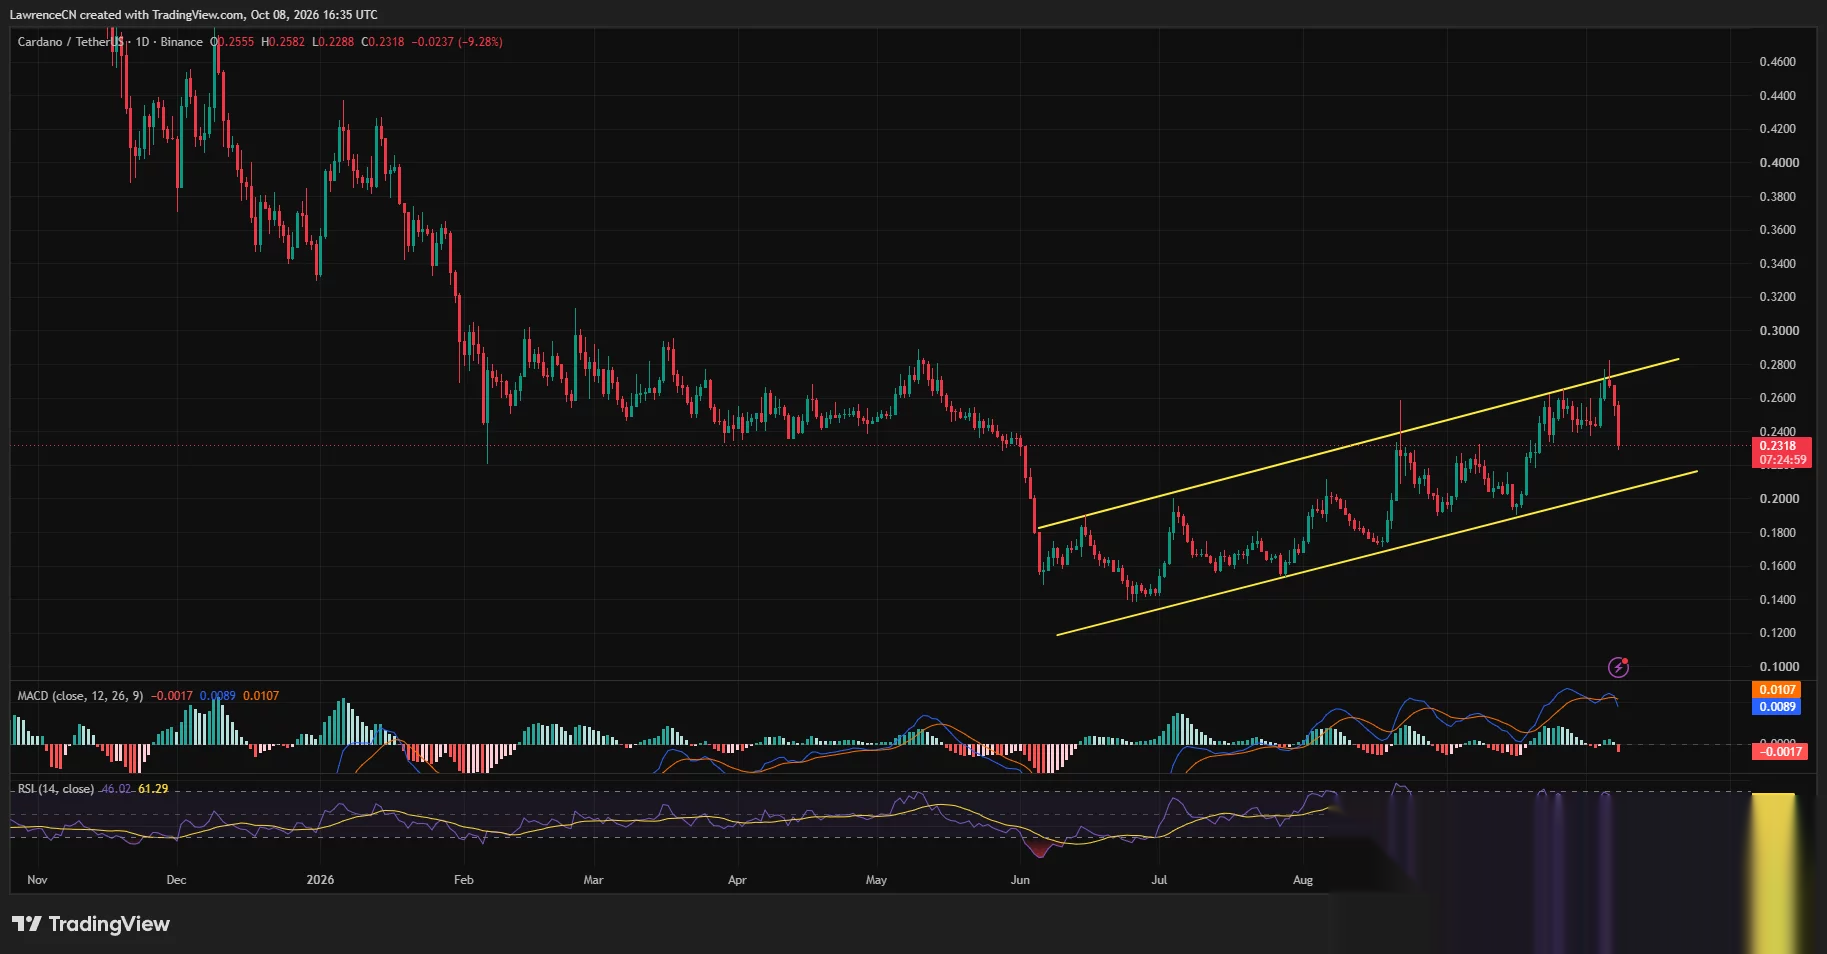This screenshot has height=954, width=1827.
Task: Click the Feb label on time axis
Action: pyautogui.click(x=463, y=880)
